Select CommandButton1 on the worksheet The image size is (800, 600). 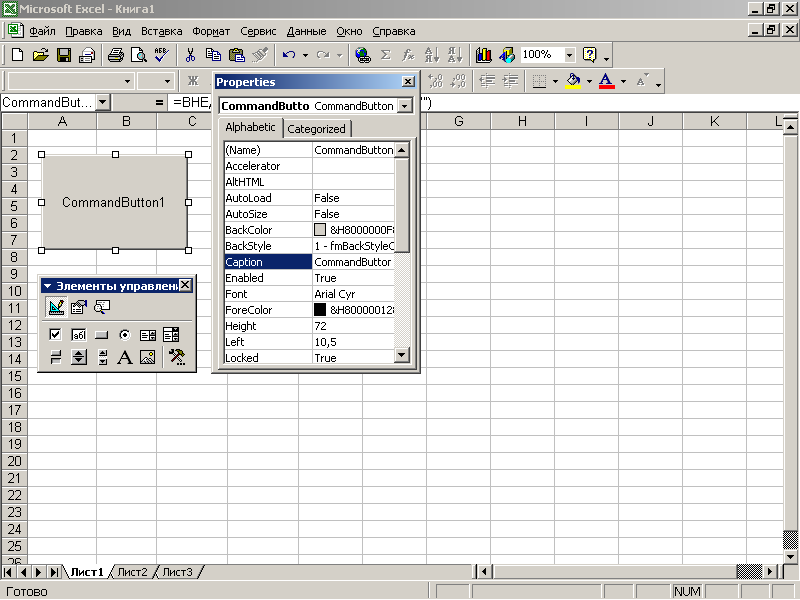pyautogui.click(x=115, y=202)
